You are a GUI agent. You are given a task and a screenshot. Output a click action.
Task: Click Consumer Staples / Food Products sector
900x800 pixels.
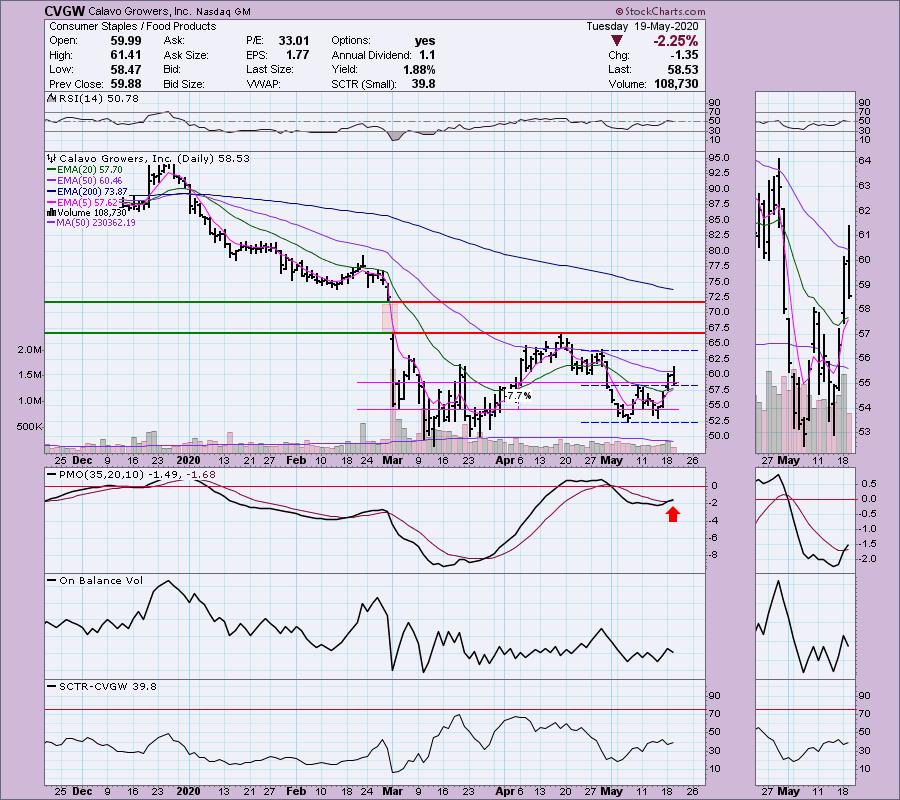[x=133, y=26]
